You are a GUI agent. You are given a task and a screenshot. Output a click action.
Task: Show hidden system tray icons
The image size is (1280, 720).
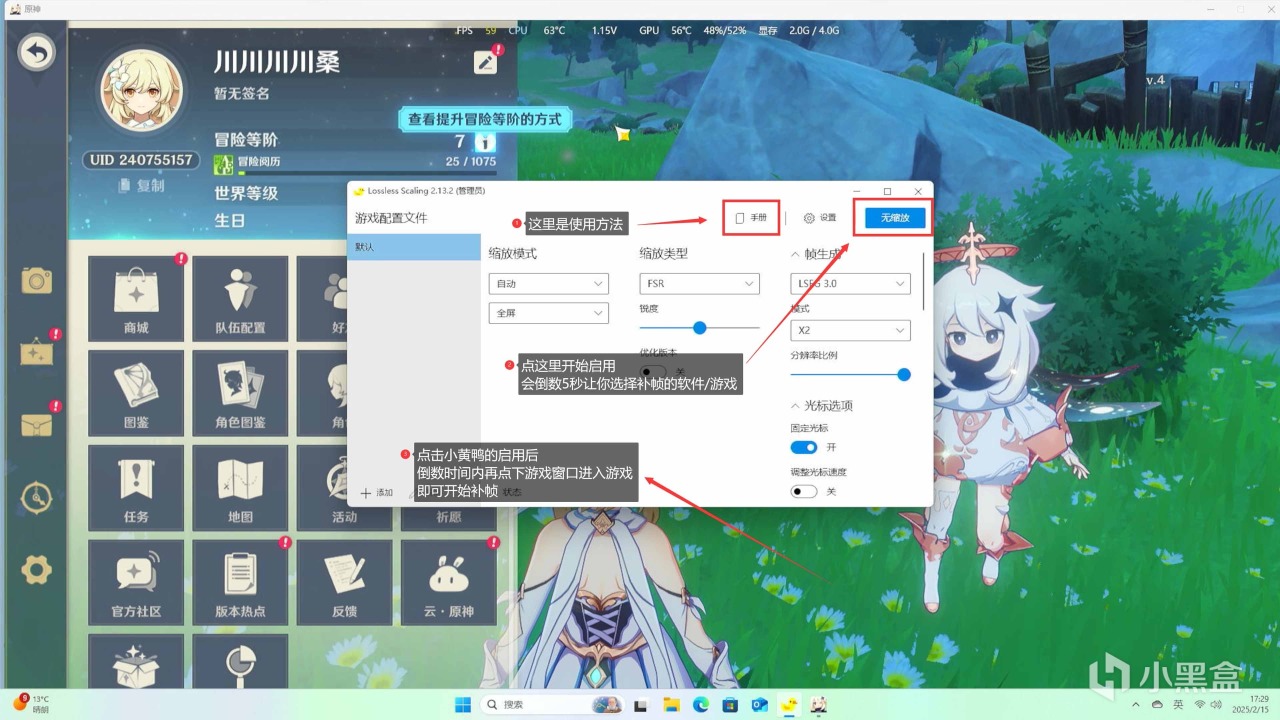[1134, 704]
